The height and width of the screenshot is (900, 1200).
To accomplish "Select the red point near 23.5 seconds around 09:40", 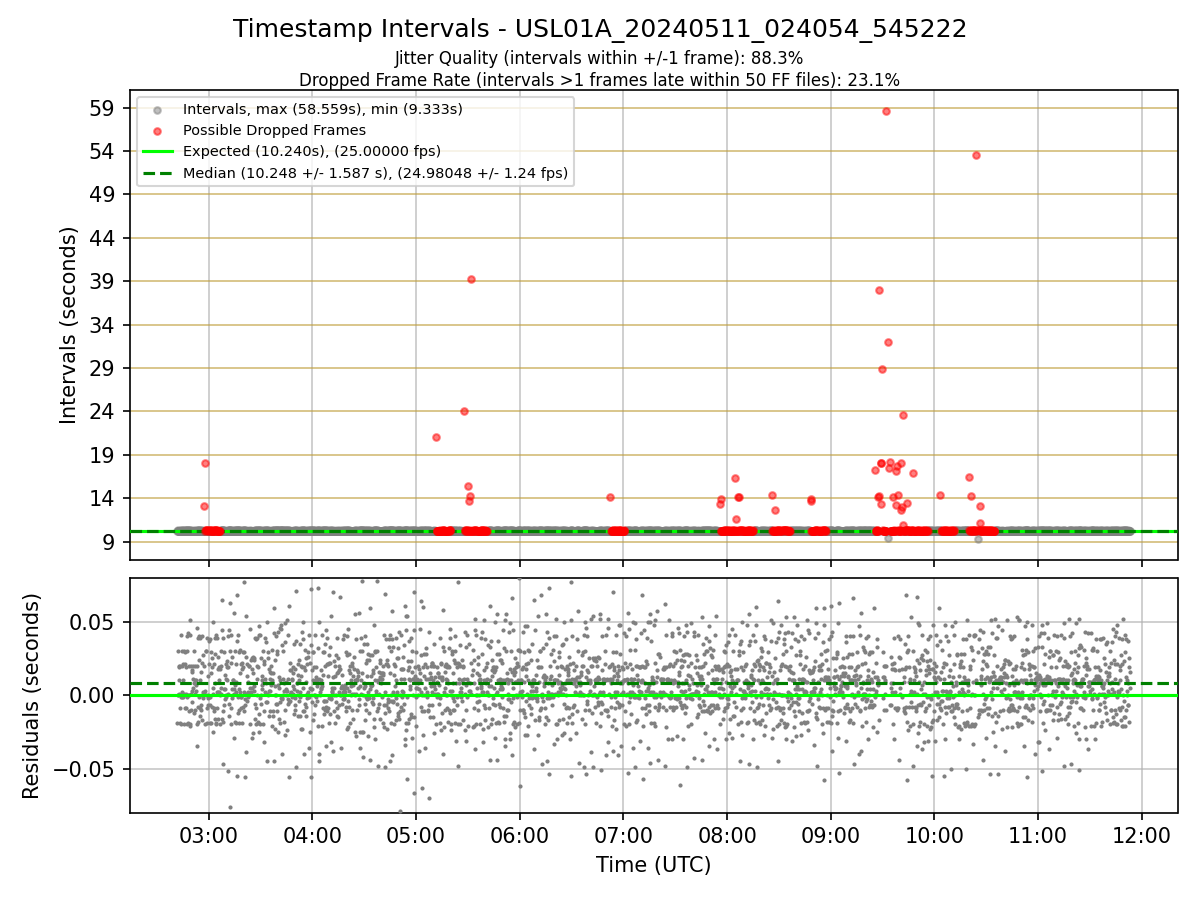I will click(x=903, y=415).
